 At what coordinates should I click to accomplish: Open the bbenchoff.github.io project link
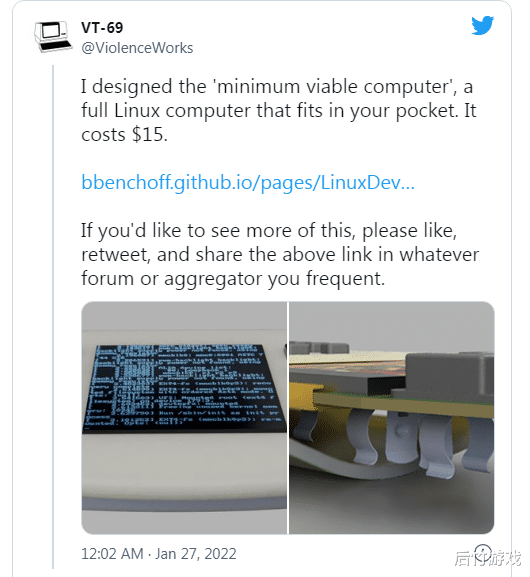click(248, 182)
